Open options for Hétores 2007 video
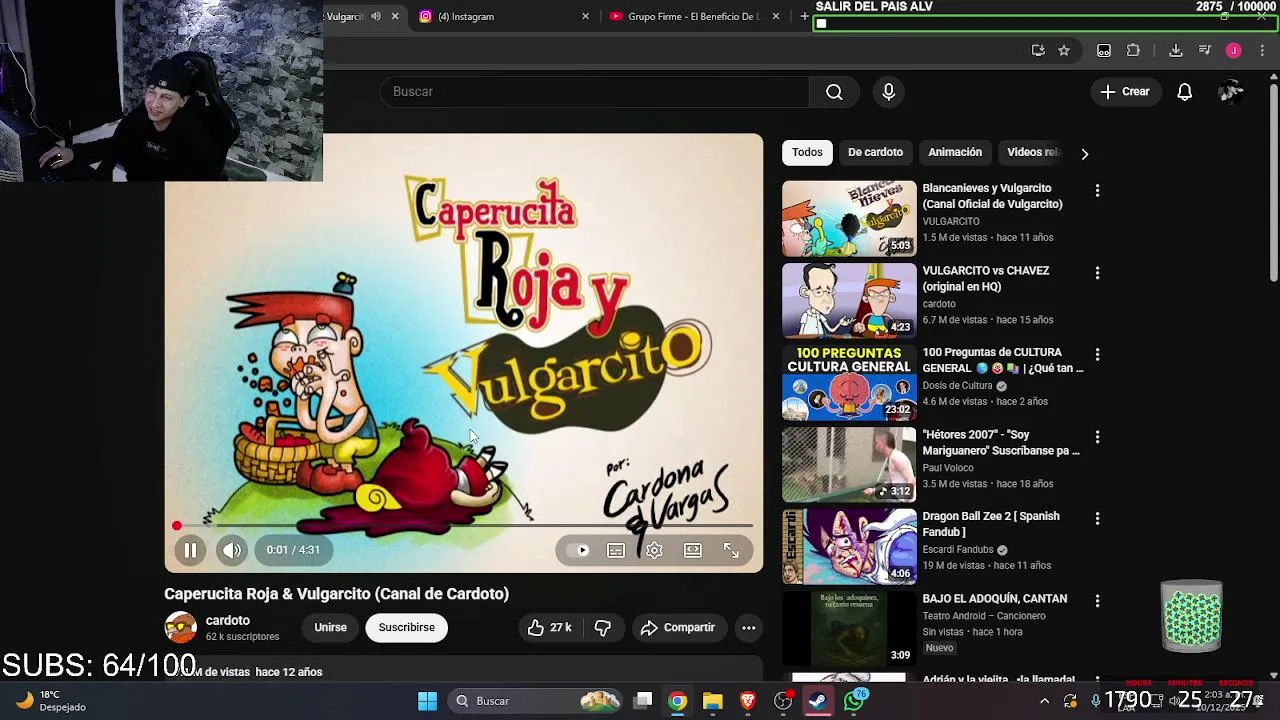Viewport: 1280px width, 720px height. [1097, 437]
